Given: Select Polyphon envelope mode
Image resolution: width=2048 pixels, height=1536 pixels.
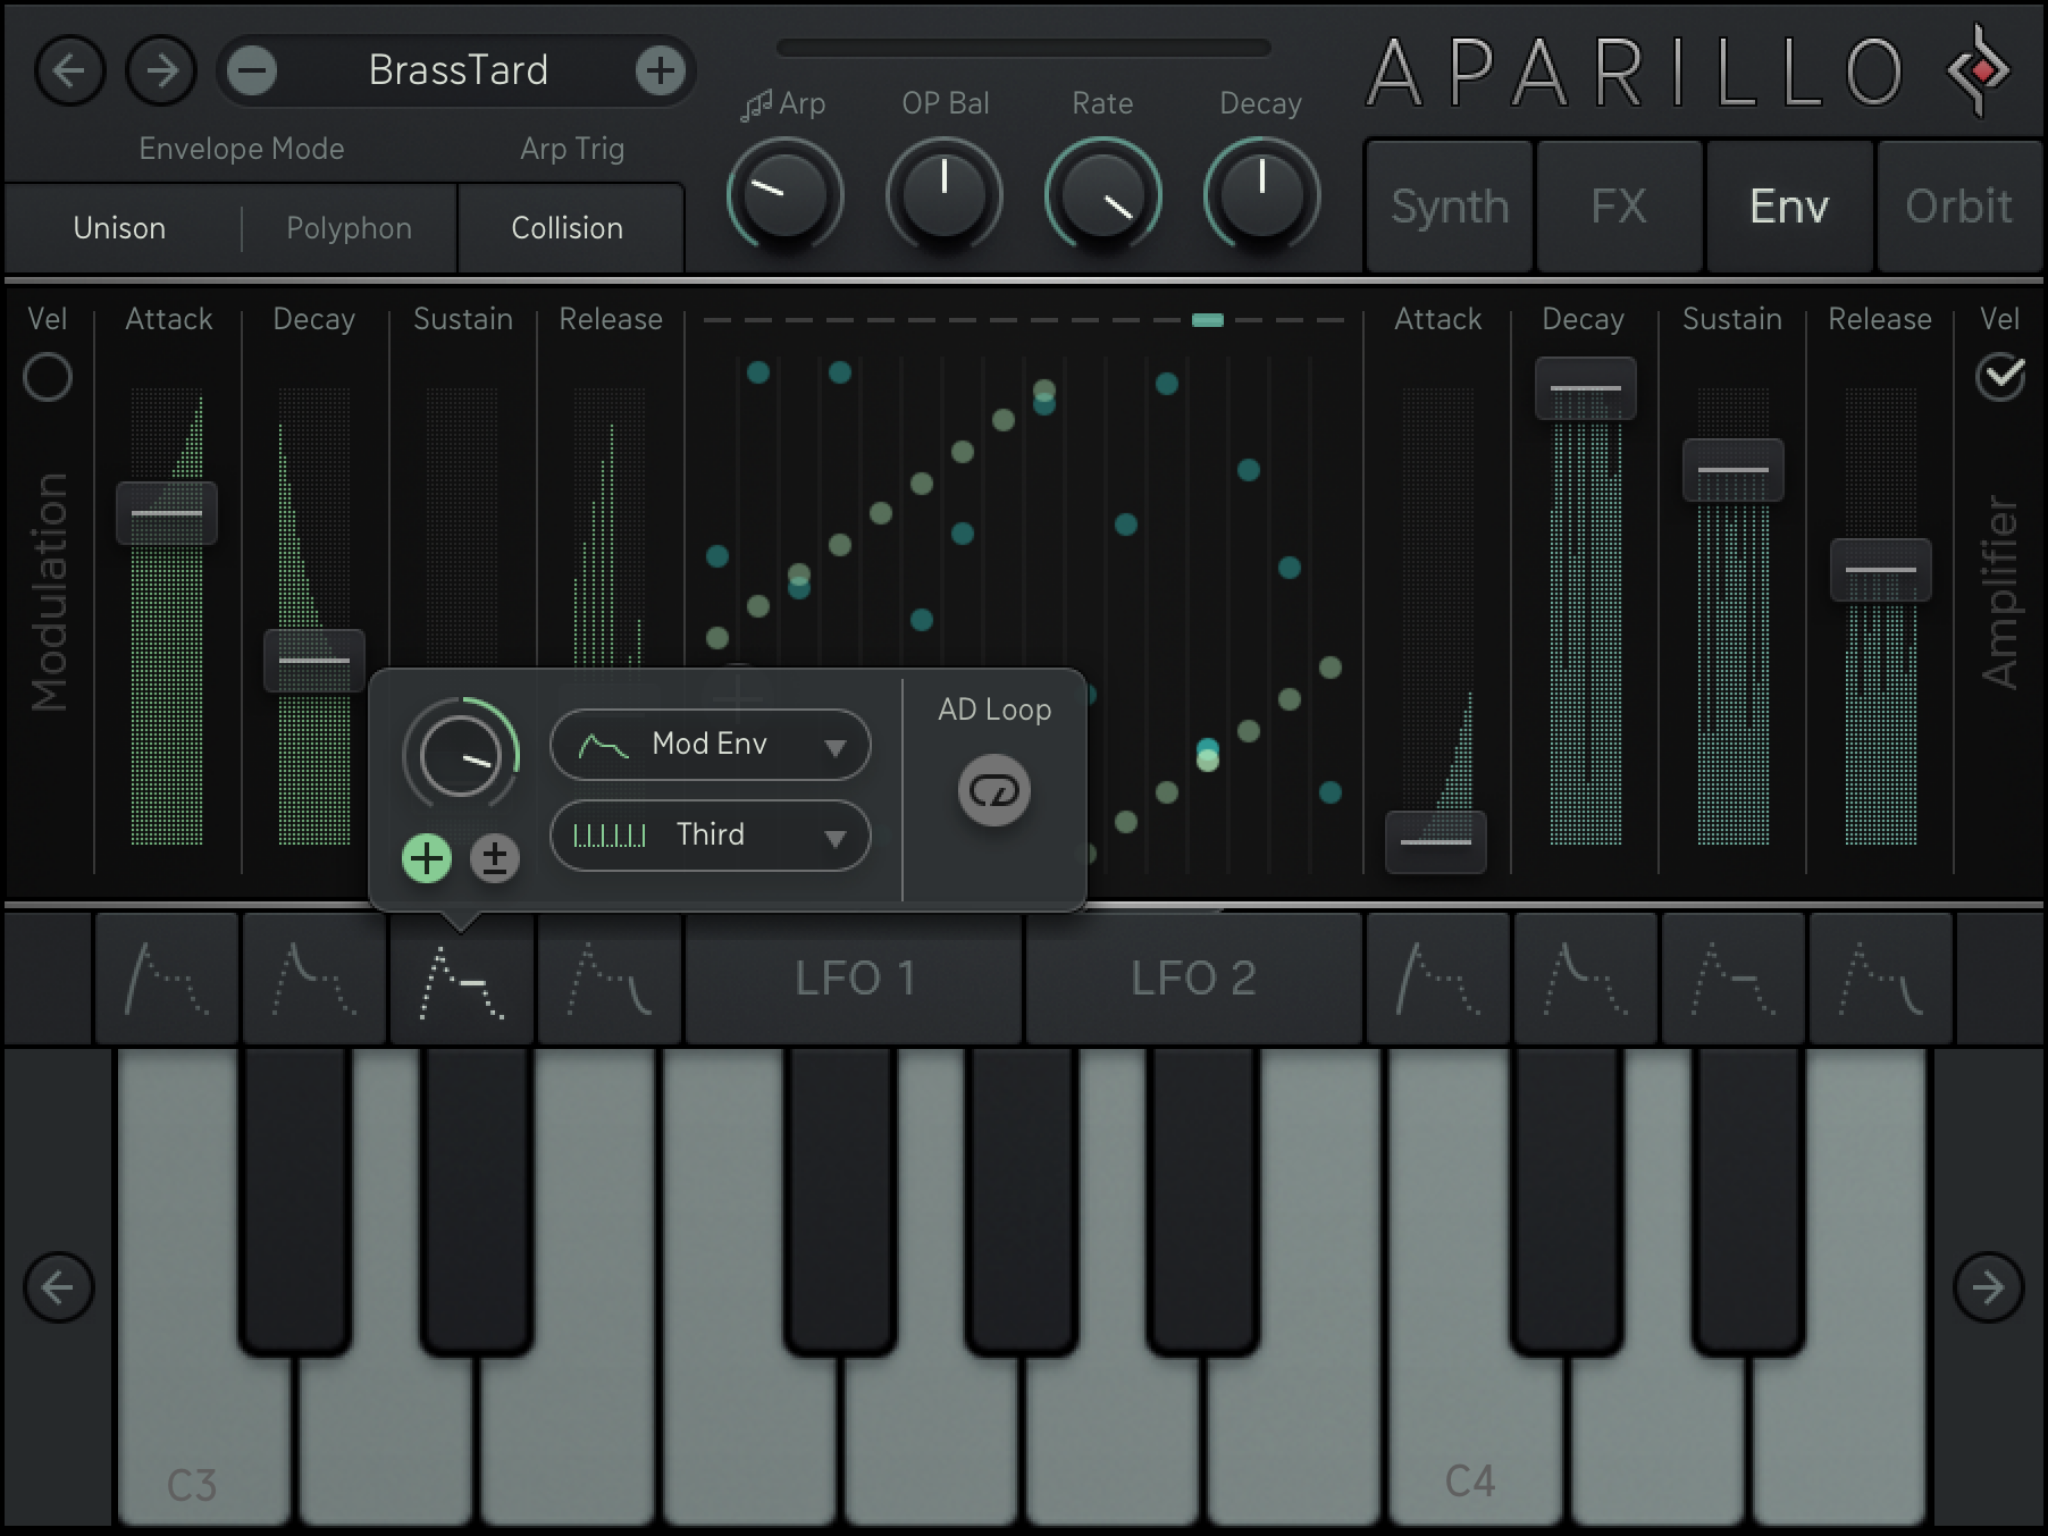Looking at the screenshot, I should pyautogui.click(x=348, y=229).
